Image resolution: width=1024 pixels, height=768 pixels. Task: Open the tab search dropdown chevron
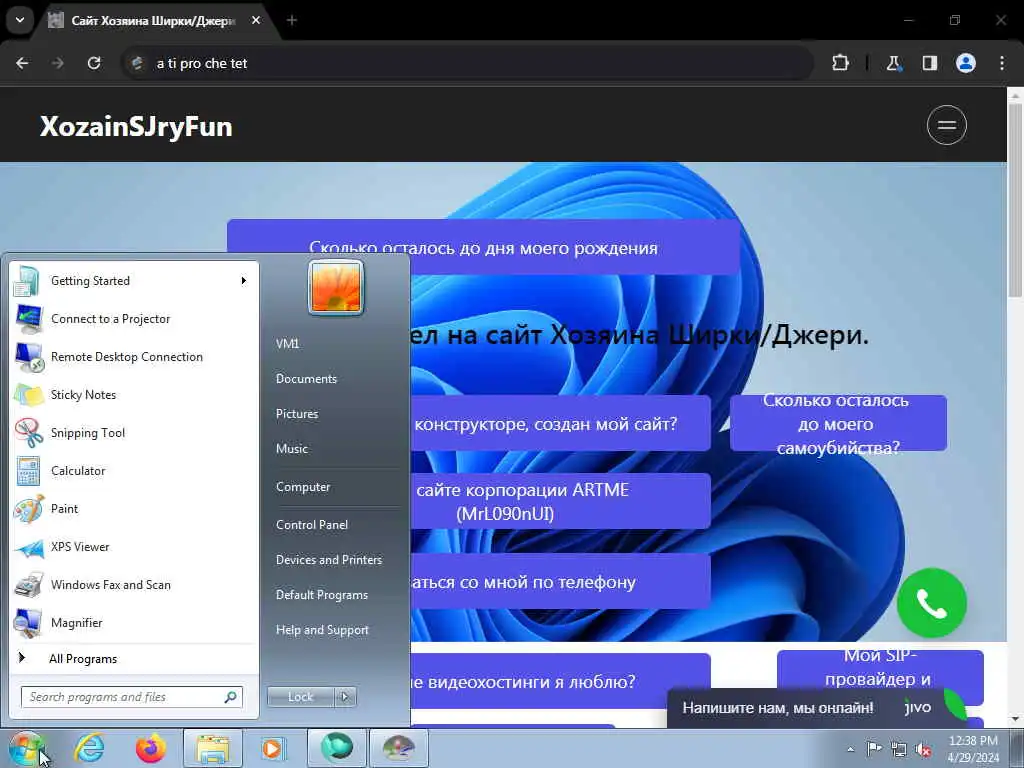pos(20,20)
